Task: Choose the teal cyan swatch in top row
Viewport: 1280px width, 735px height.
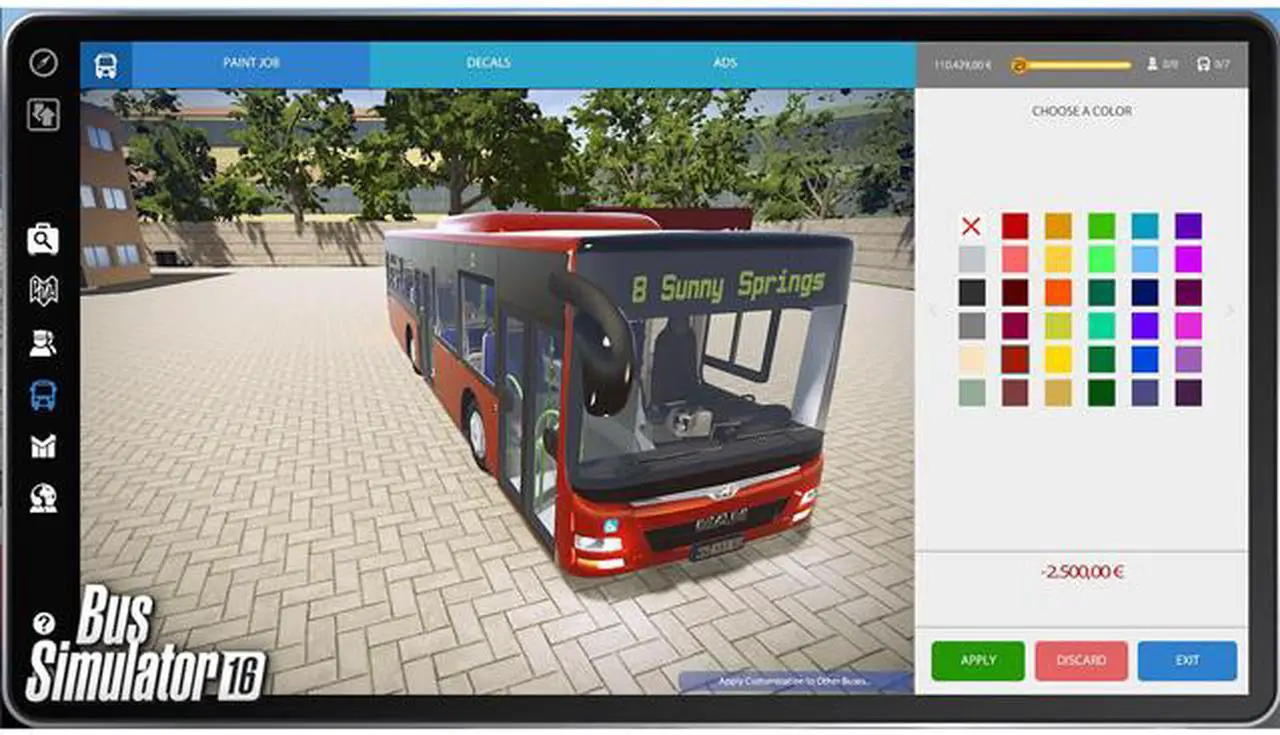Action: point(1145,226)
